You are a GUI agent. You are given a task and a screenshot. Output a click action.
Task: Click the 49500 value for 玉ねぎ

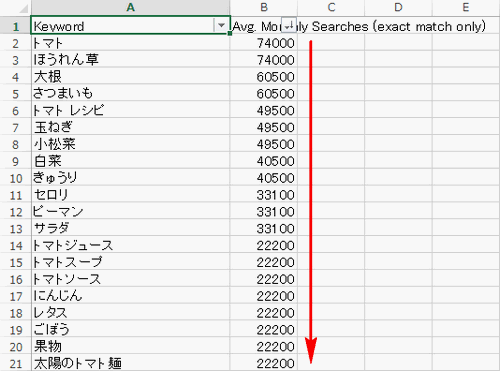pos(264,127)
